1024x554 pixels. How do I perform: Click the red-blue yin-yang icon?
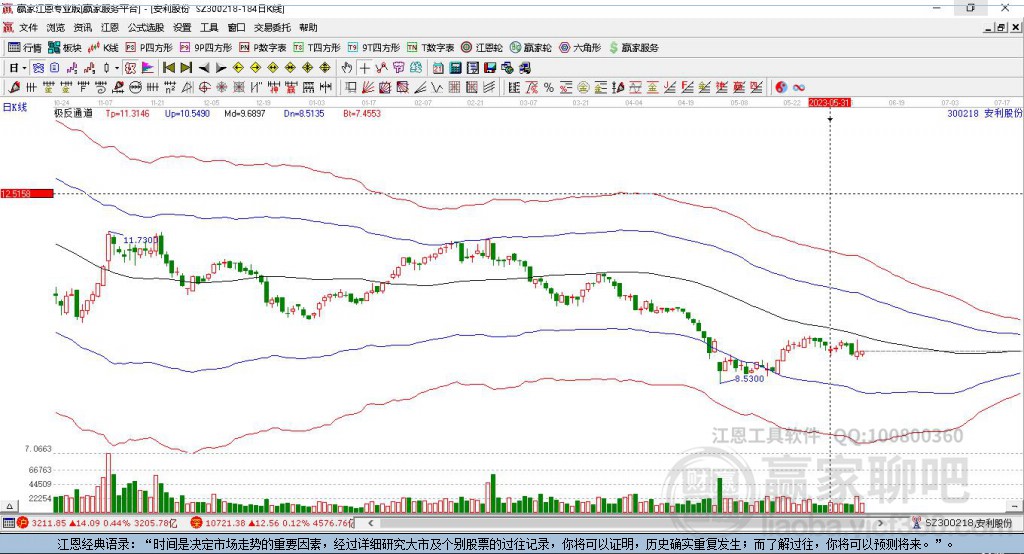point(781,88)
